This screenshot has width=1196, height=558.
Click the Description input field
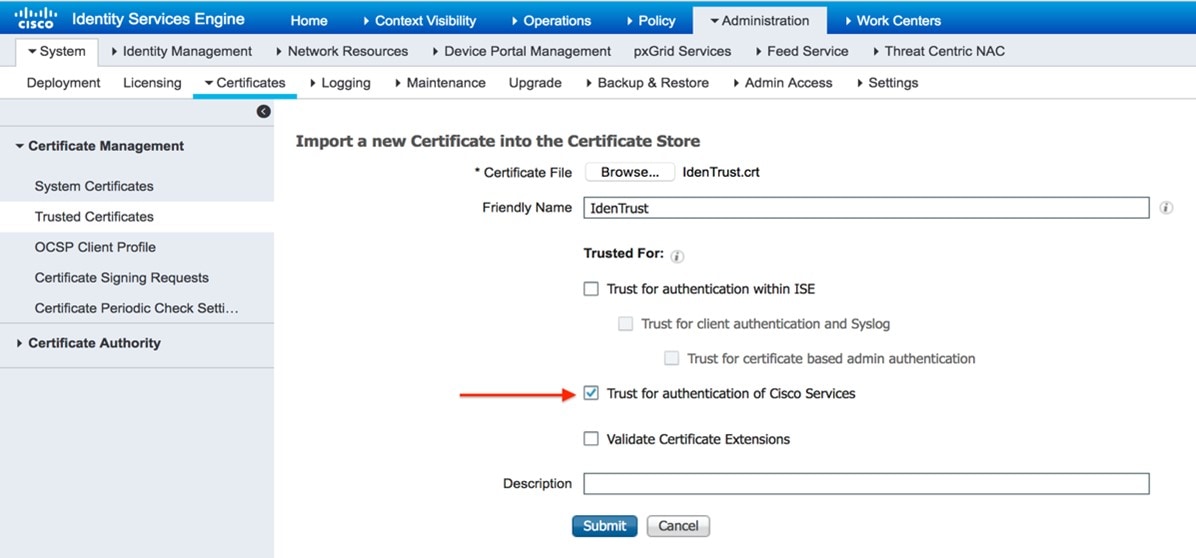click(866, 483)
